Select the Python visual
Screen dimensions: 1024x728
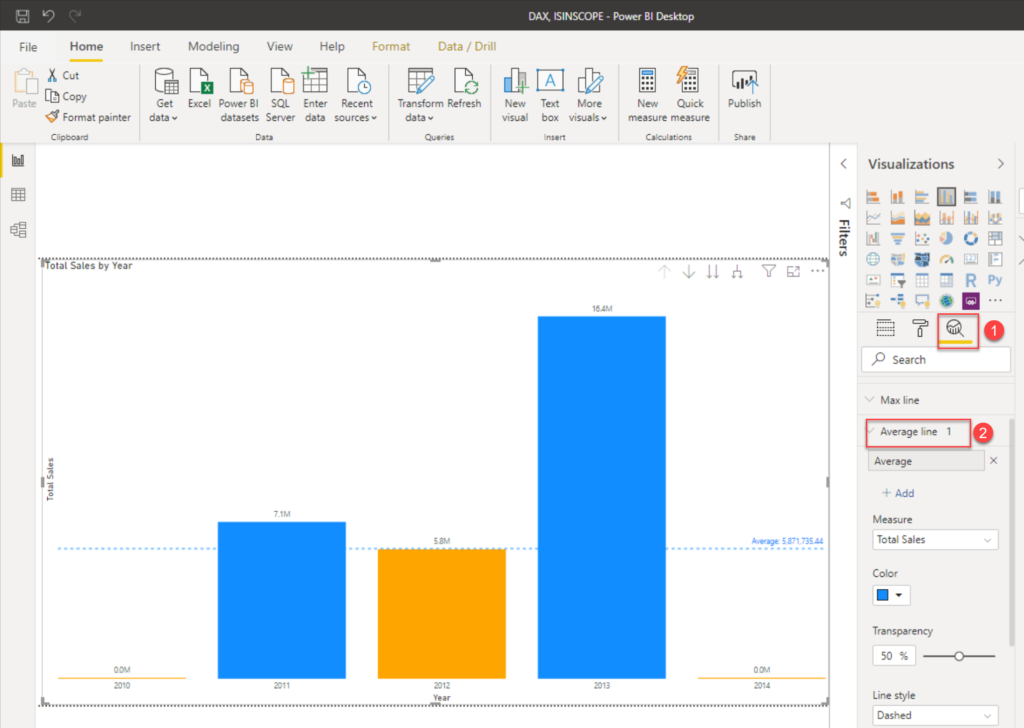pyautogui.click(x=995, y=280)
